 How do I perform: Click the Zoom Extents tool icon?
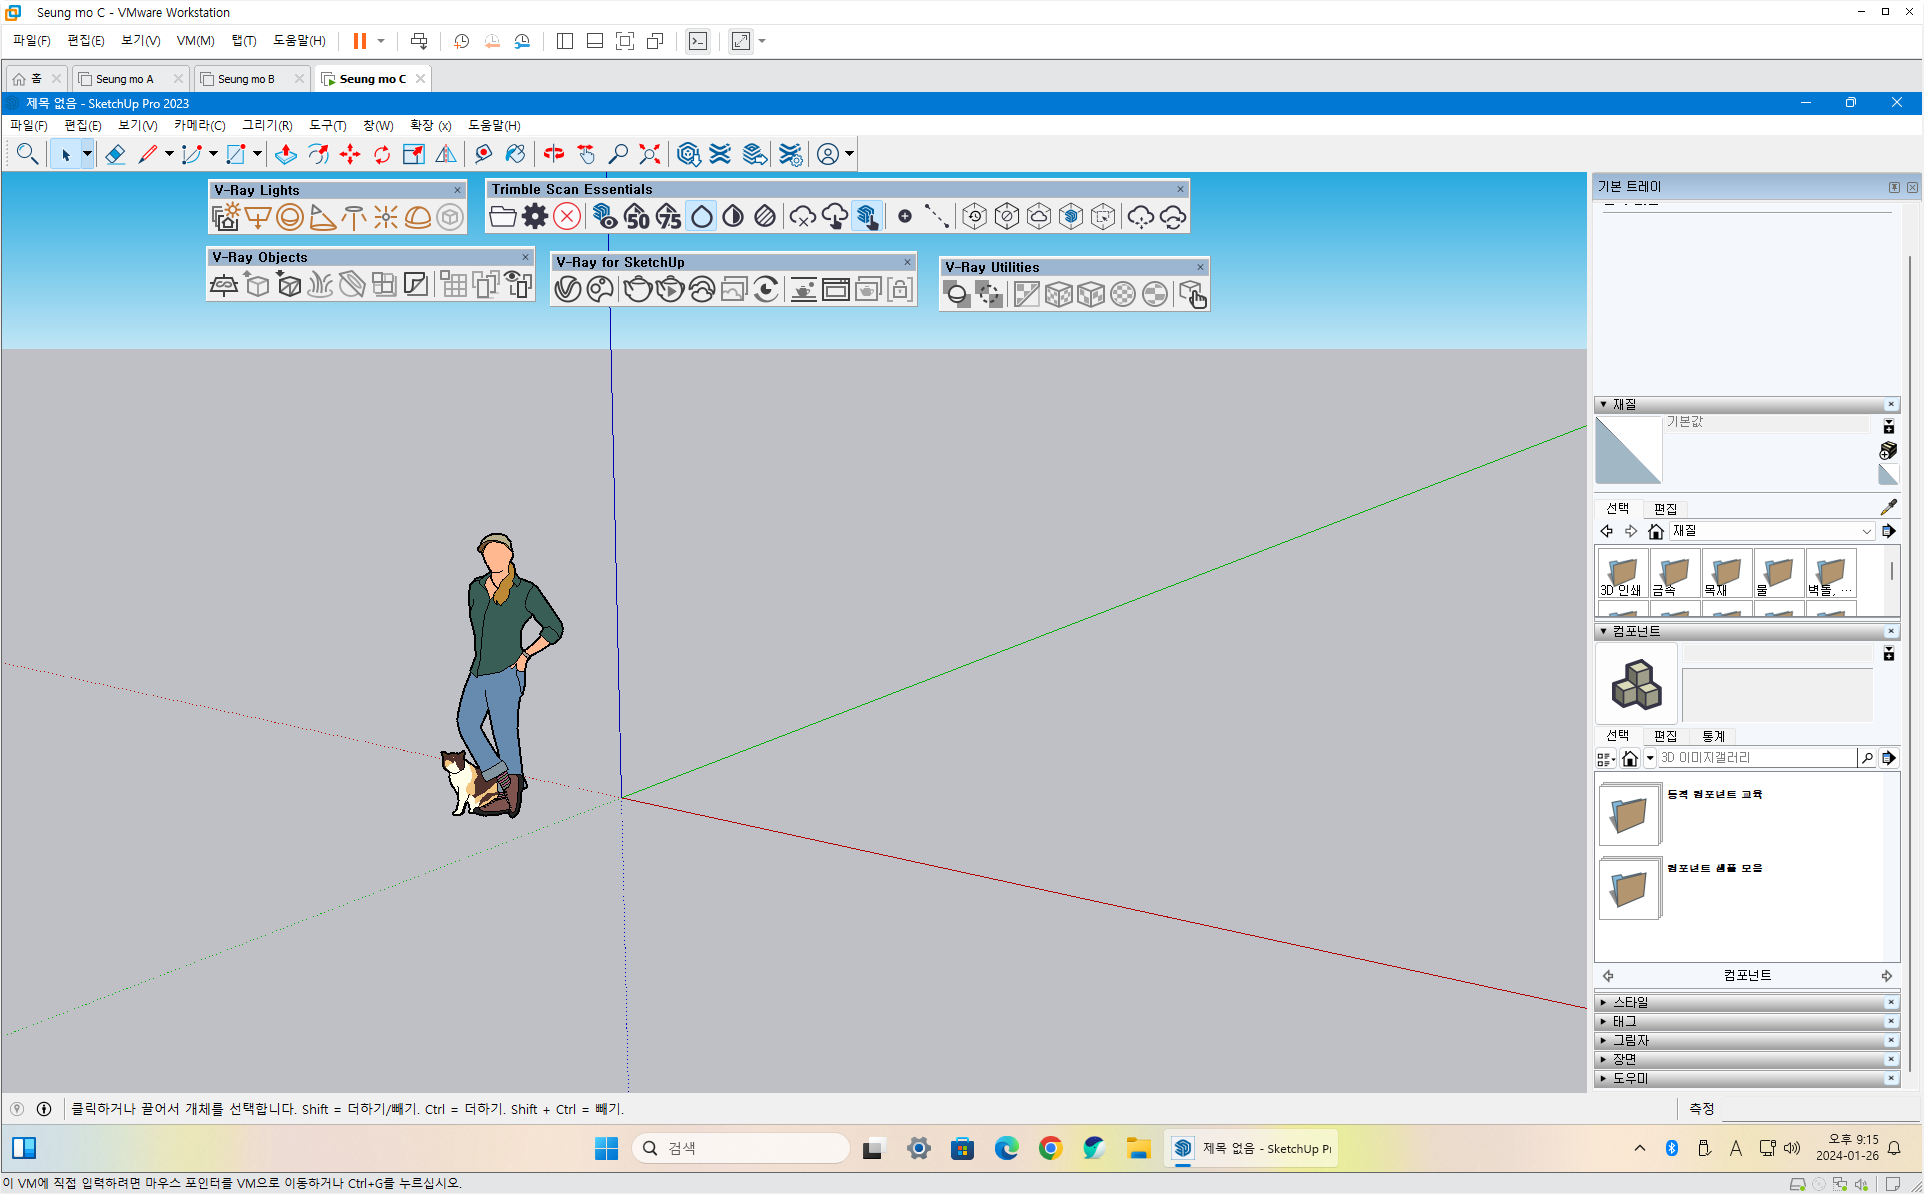click(650, 154)
